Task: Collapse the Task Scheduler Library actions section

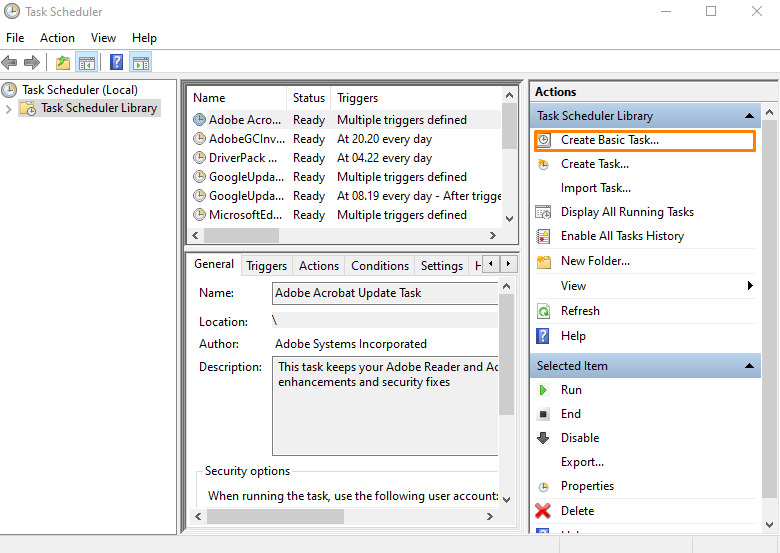Action: [749, 116]
